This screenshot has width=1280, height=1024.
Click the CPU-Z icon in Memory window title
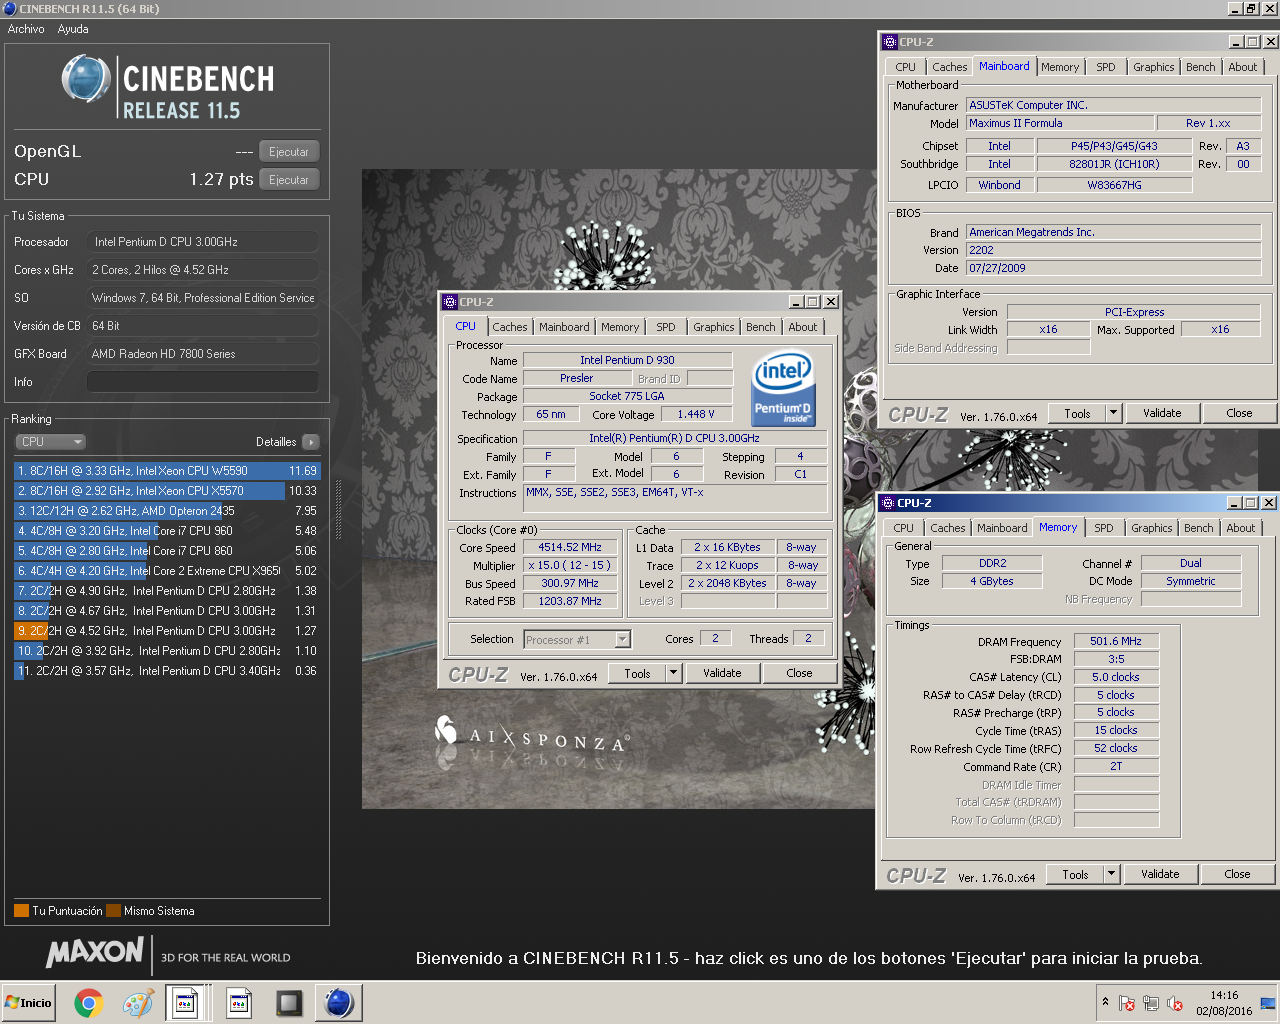pos(887,502)
